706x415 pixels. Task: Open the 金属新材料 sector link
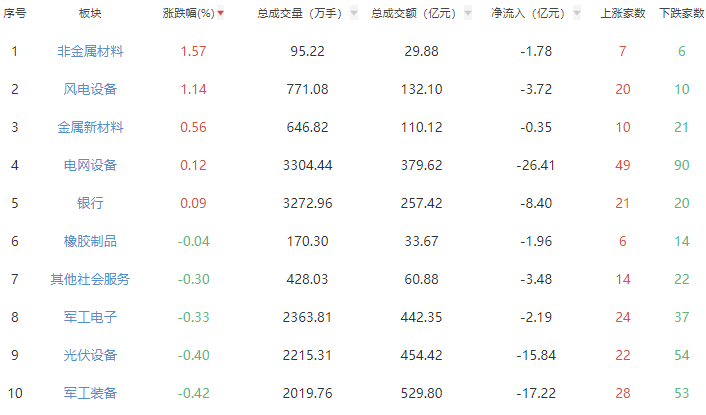pos(90,127)
